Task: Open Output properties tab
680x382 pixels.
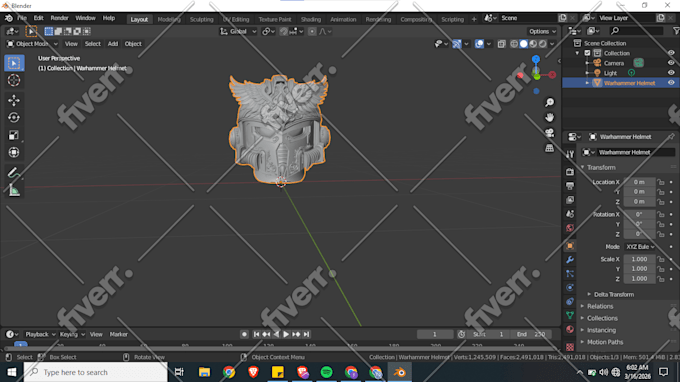Action: 570,186
